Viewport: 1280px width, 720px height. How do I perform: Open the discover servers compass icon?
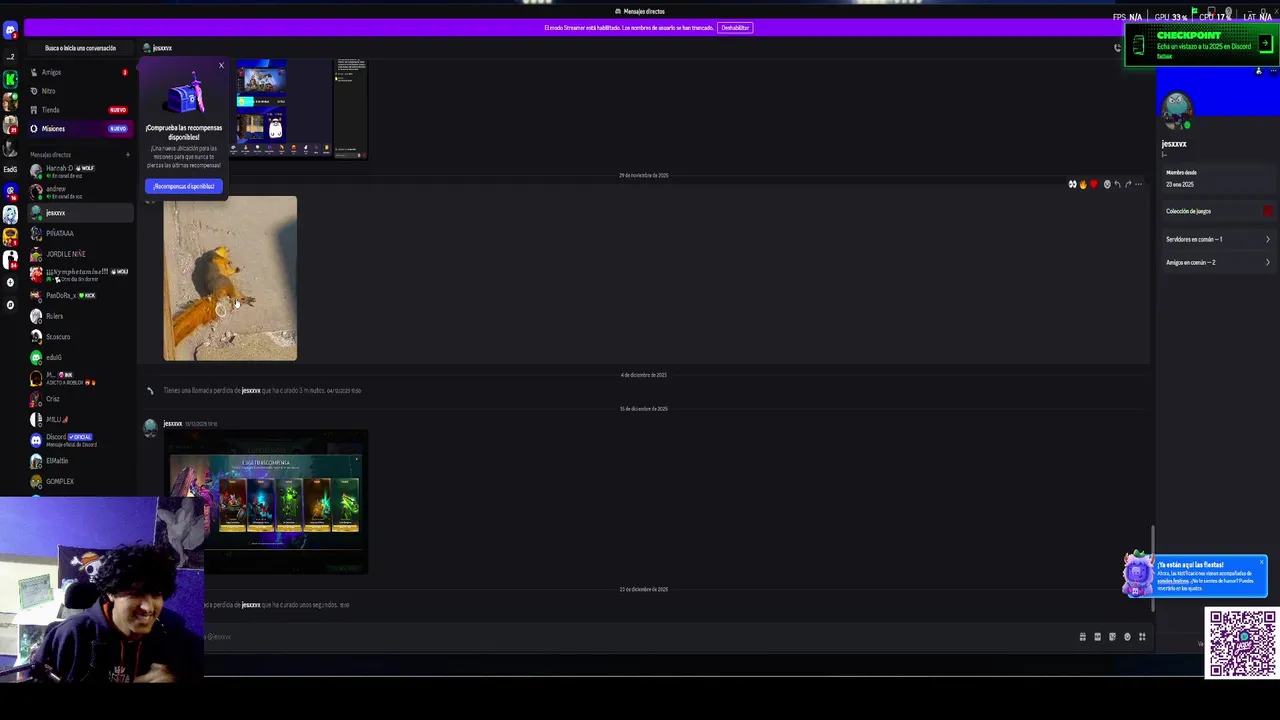point(10,305)
